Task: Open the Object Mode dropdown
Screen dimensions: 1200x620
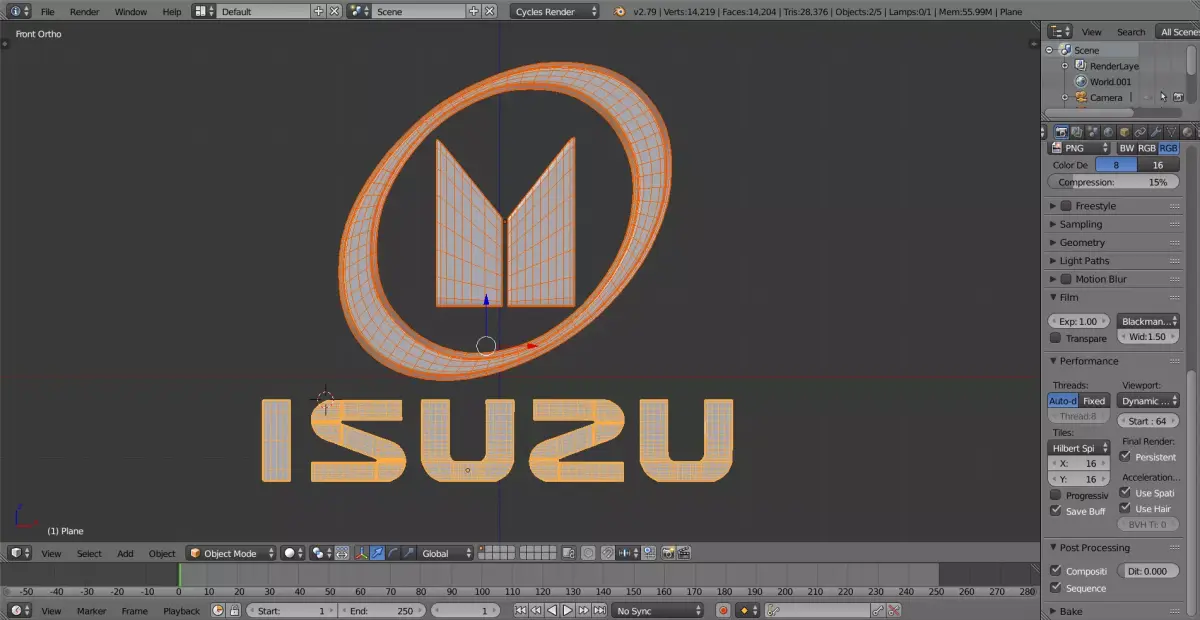Action: [x=231, y=553]
